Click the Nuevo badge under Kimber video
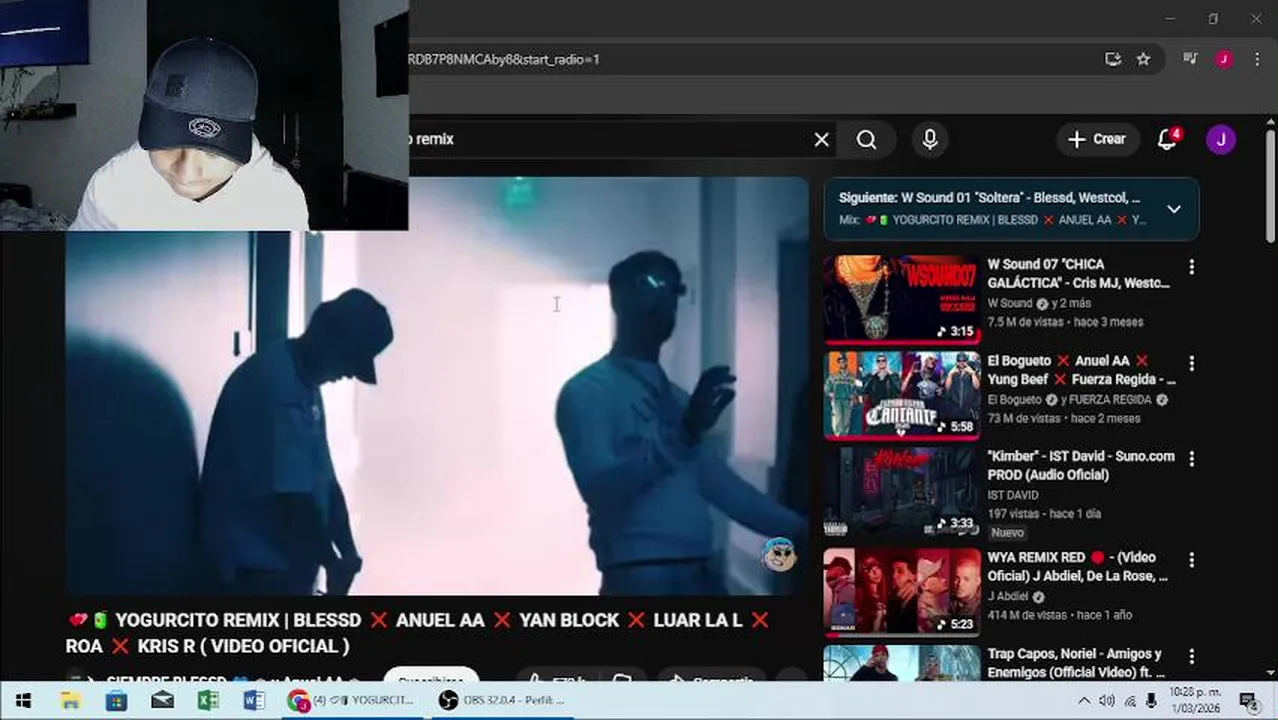Image resolution: width=1278 pixels, height=720 pixels. [x=1007, y=533]
